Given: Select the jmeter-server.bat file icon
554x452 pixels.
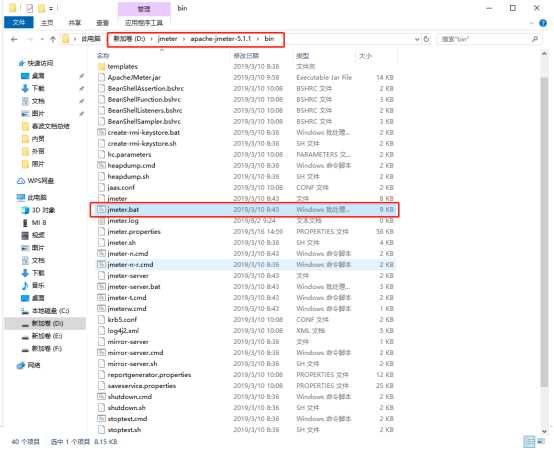Looking at the screenshot, I should click(x=101, y=287).
